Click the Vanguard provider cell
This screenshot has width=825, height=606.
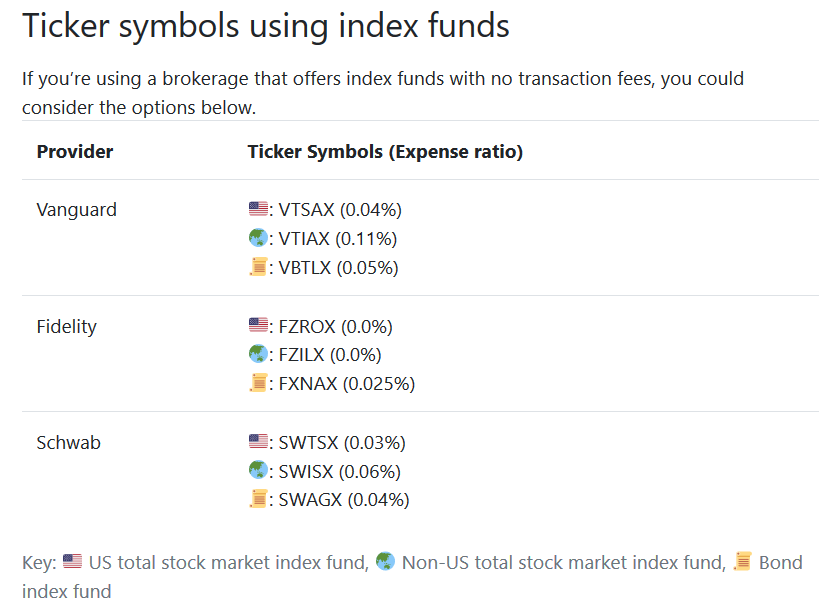point(77,210)
